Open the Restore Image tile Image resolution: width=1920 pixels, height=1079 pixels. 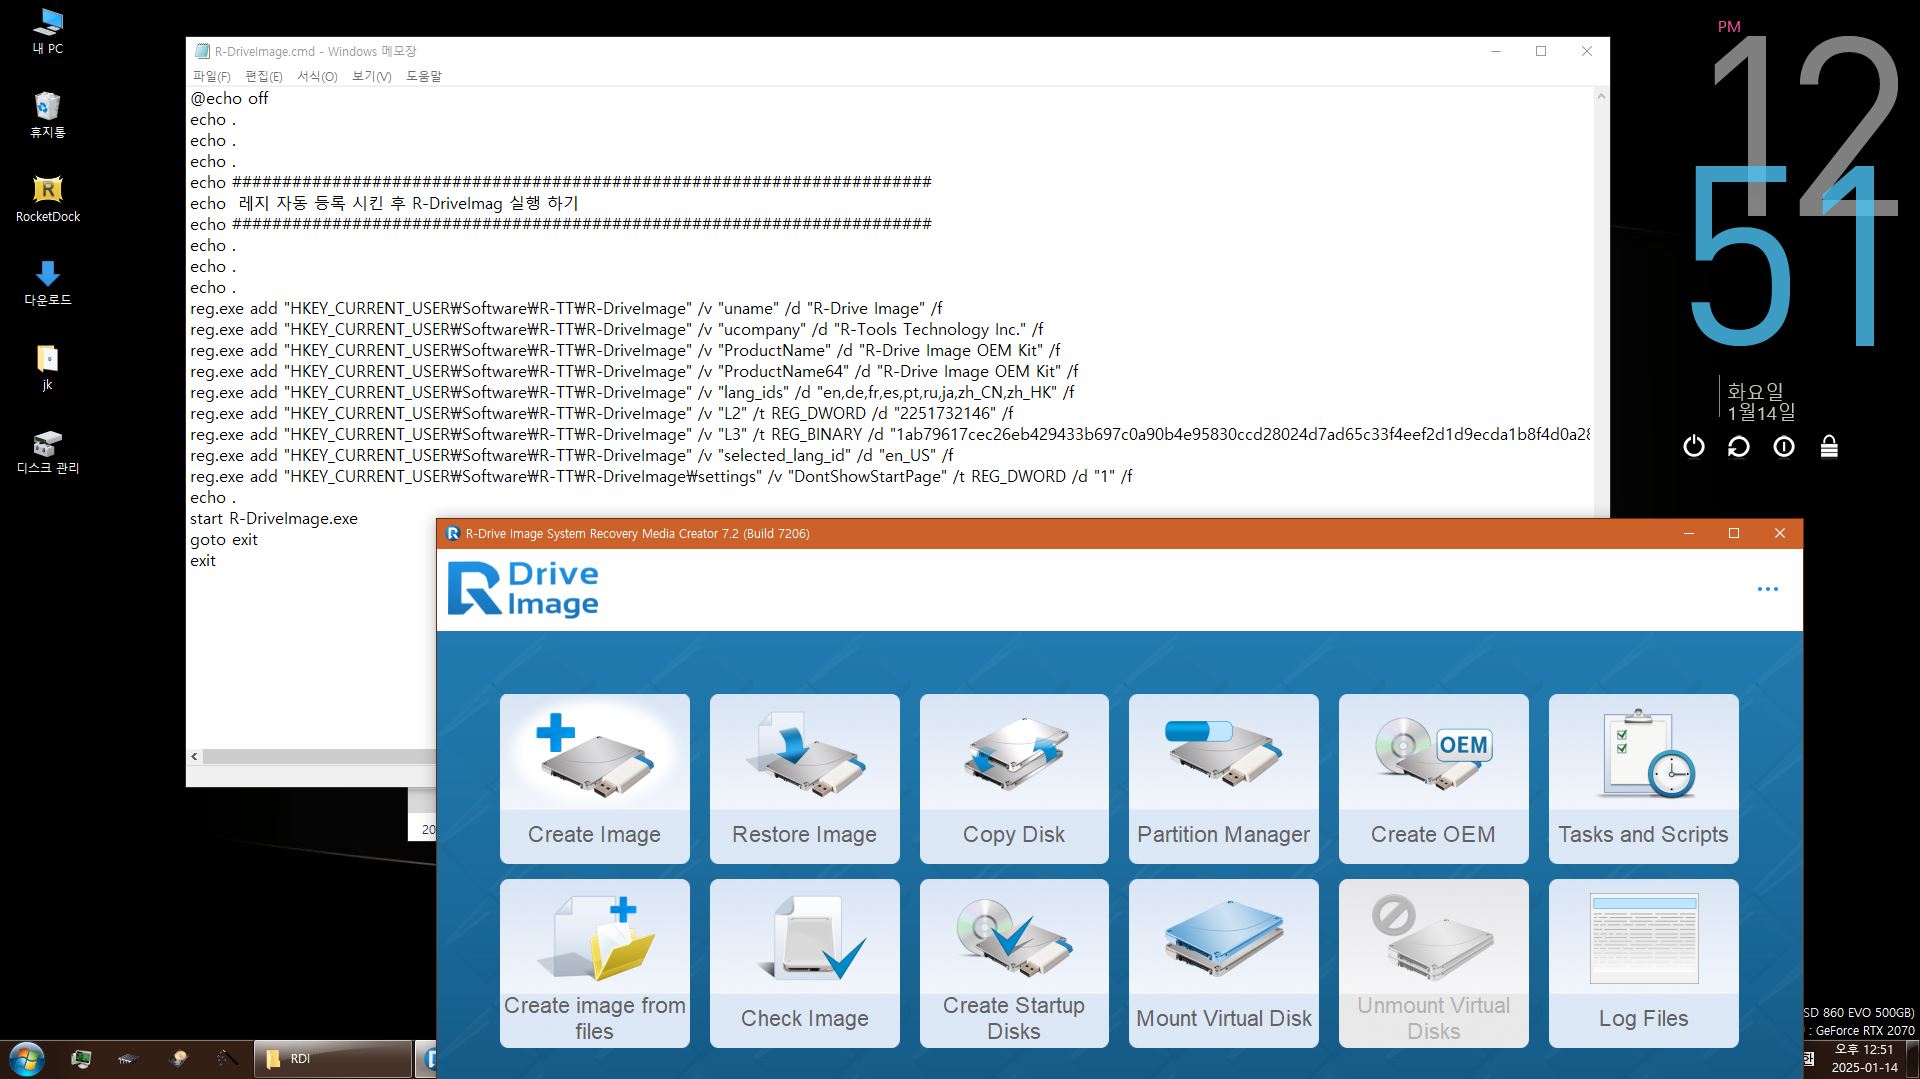click(804, 778)
